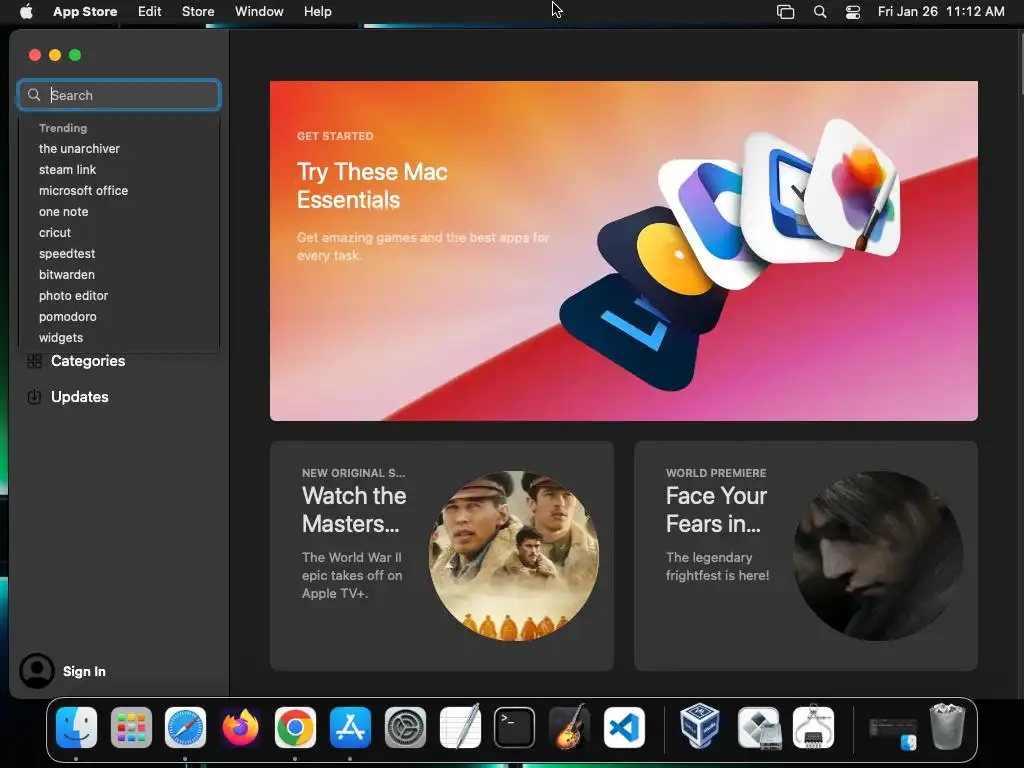Viewport: 1024px width, 768px height.
Task: Open VirtualBox from the dock
Action: [x=699, y=726]
